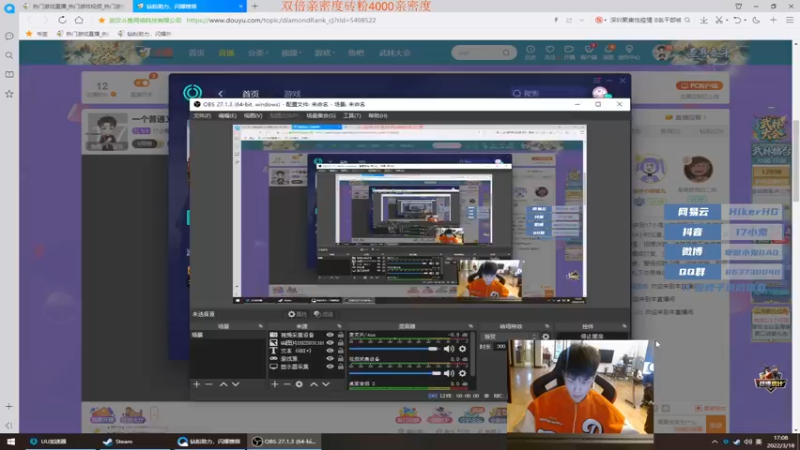Open 视频采集设备 mixer settings gear
The image size is (800, 450).
click(x=462, y=373)
